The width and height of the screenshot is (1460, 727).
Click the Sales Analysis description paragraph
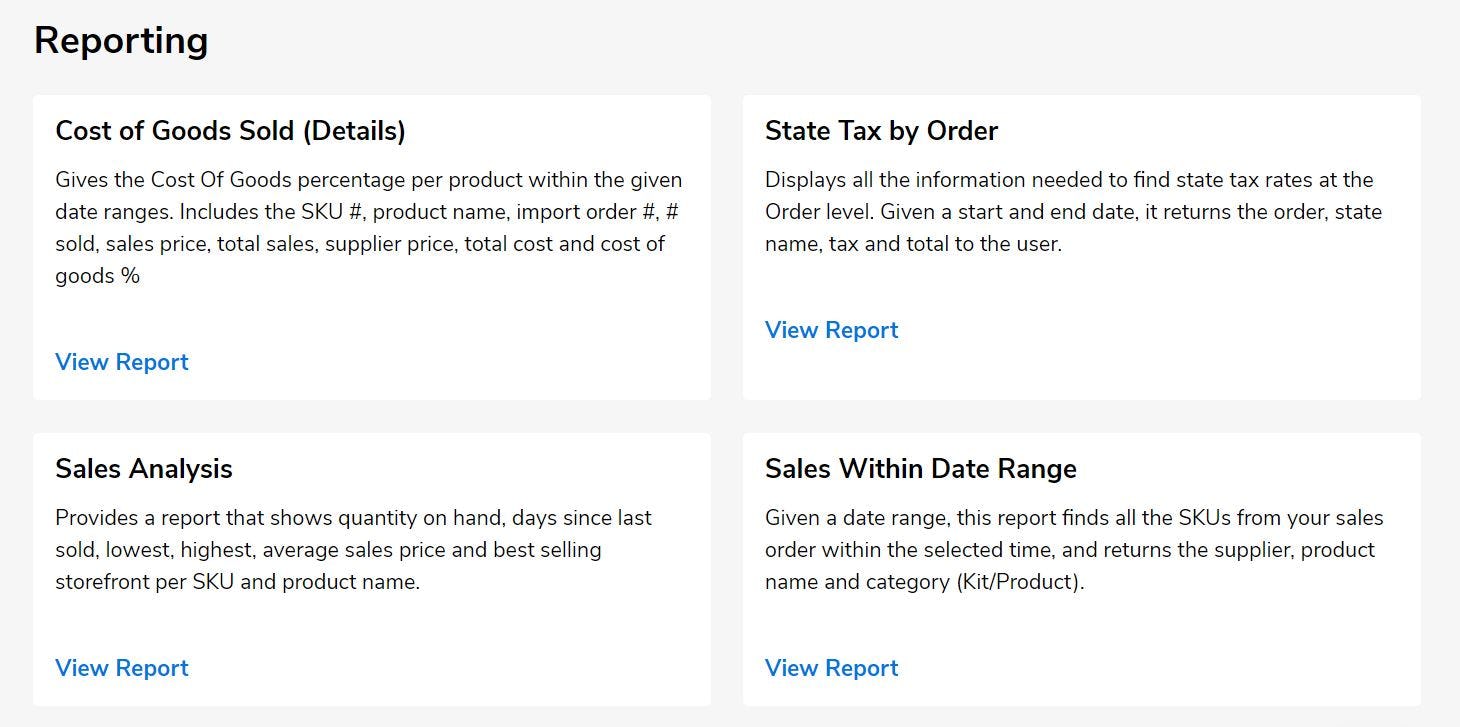(x=353, y=550)
